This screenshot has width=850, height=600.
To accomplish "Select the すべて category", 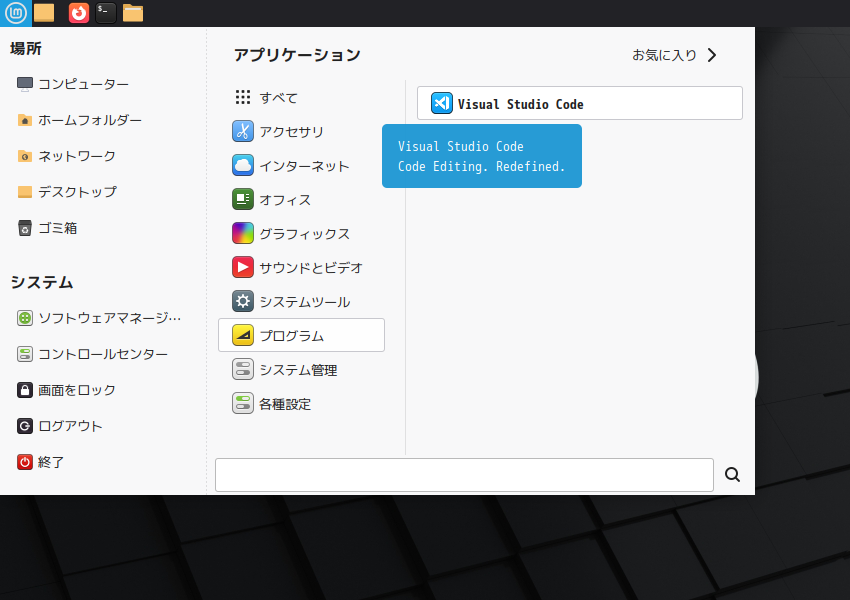I will pyautogui.click(x=301, y=98).
